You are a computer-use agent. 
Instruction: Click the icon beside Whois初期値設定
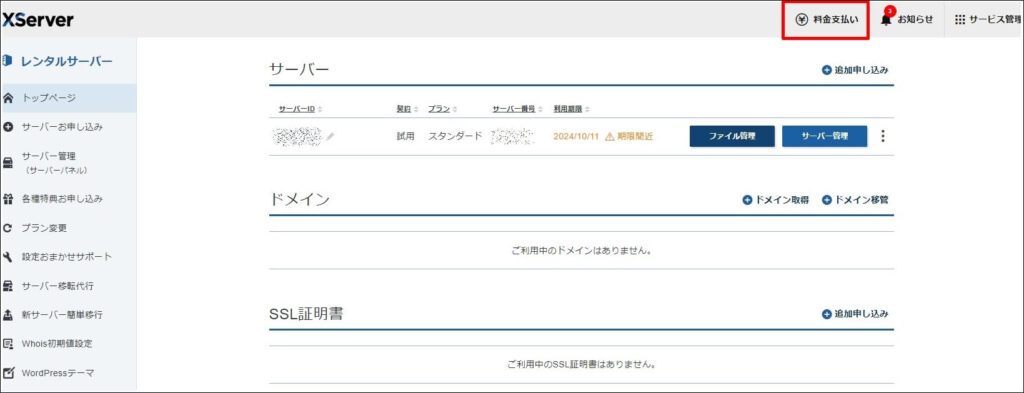coord(8,343)
